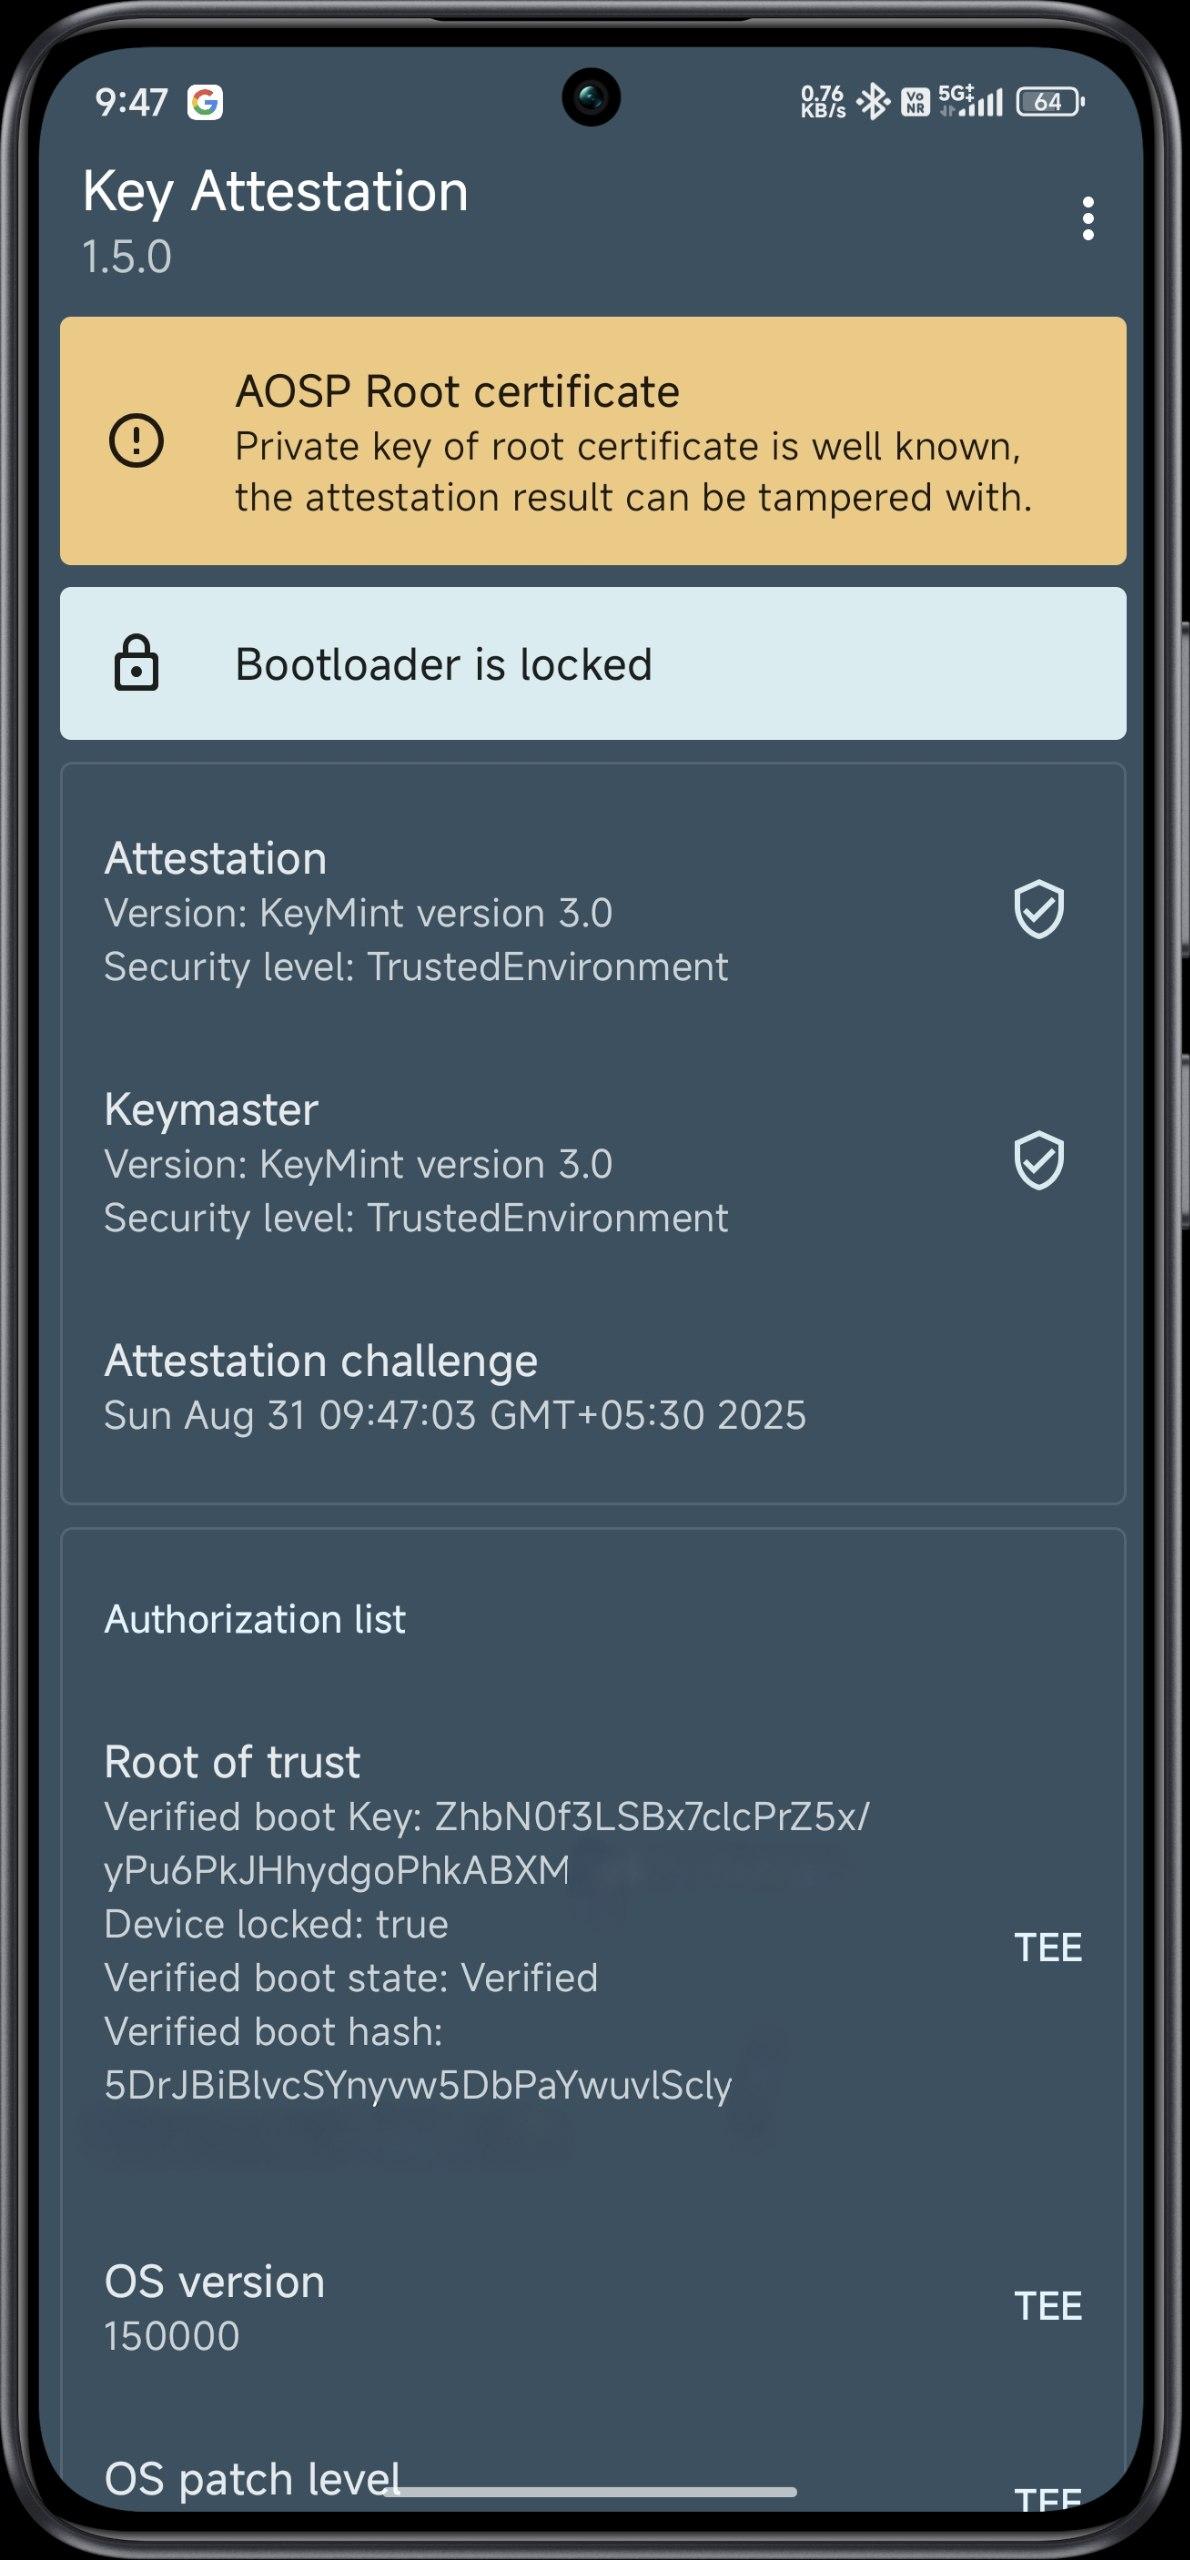This screenshot has width=1190, height=2560.
Task: Tap the TEE label beside Root of trust
Action: click(1048, 1947)
